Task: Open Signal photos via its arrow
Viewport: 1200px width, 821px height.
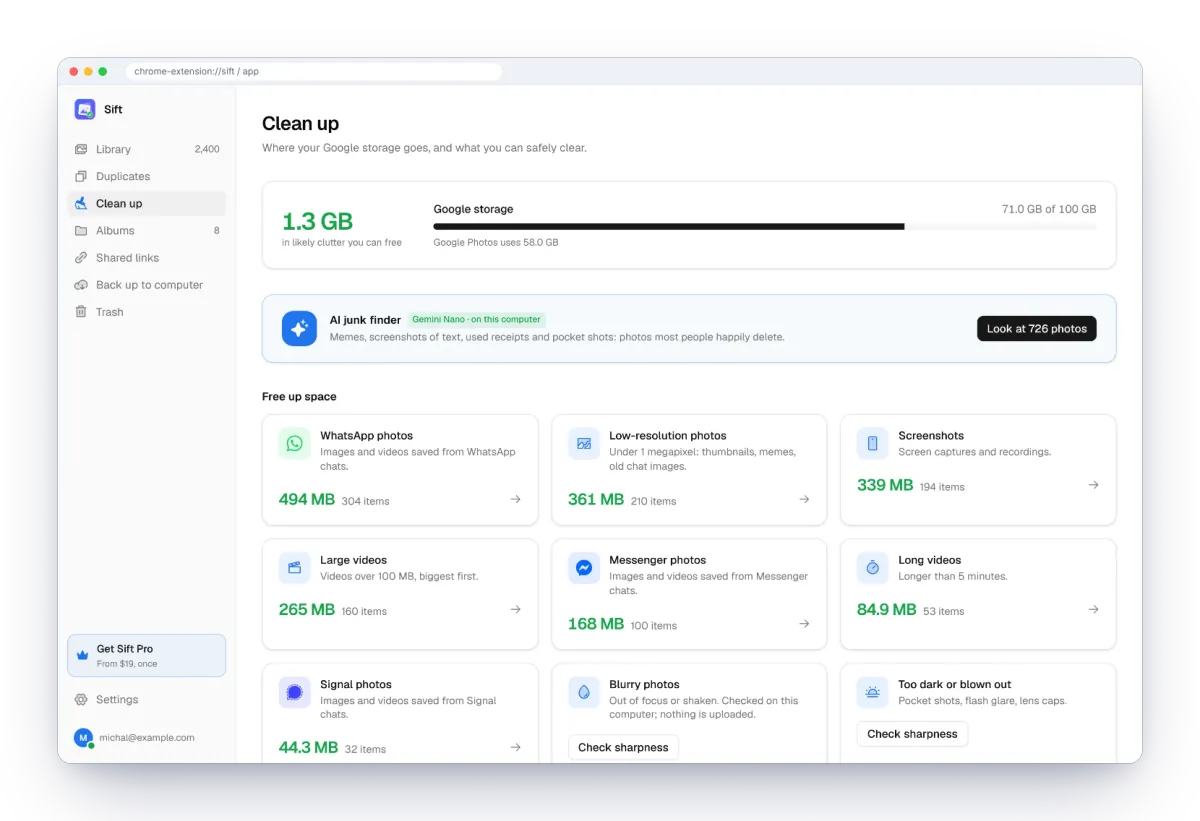Action: tap(516, 747)
